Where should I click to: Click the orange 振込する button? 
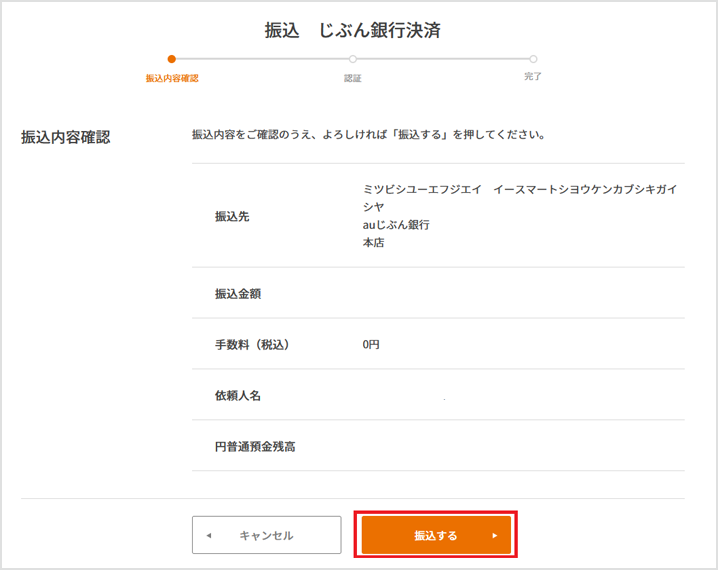[x=436, y=535]
